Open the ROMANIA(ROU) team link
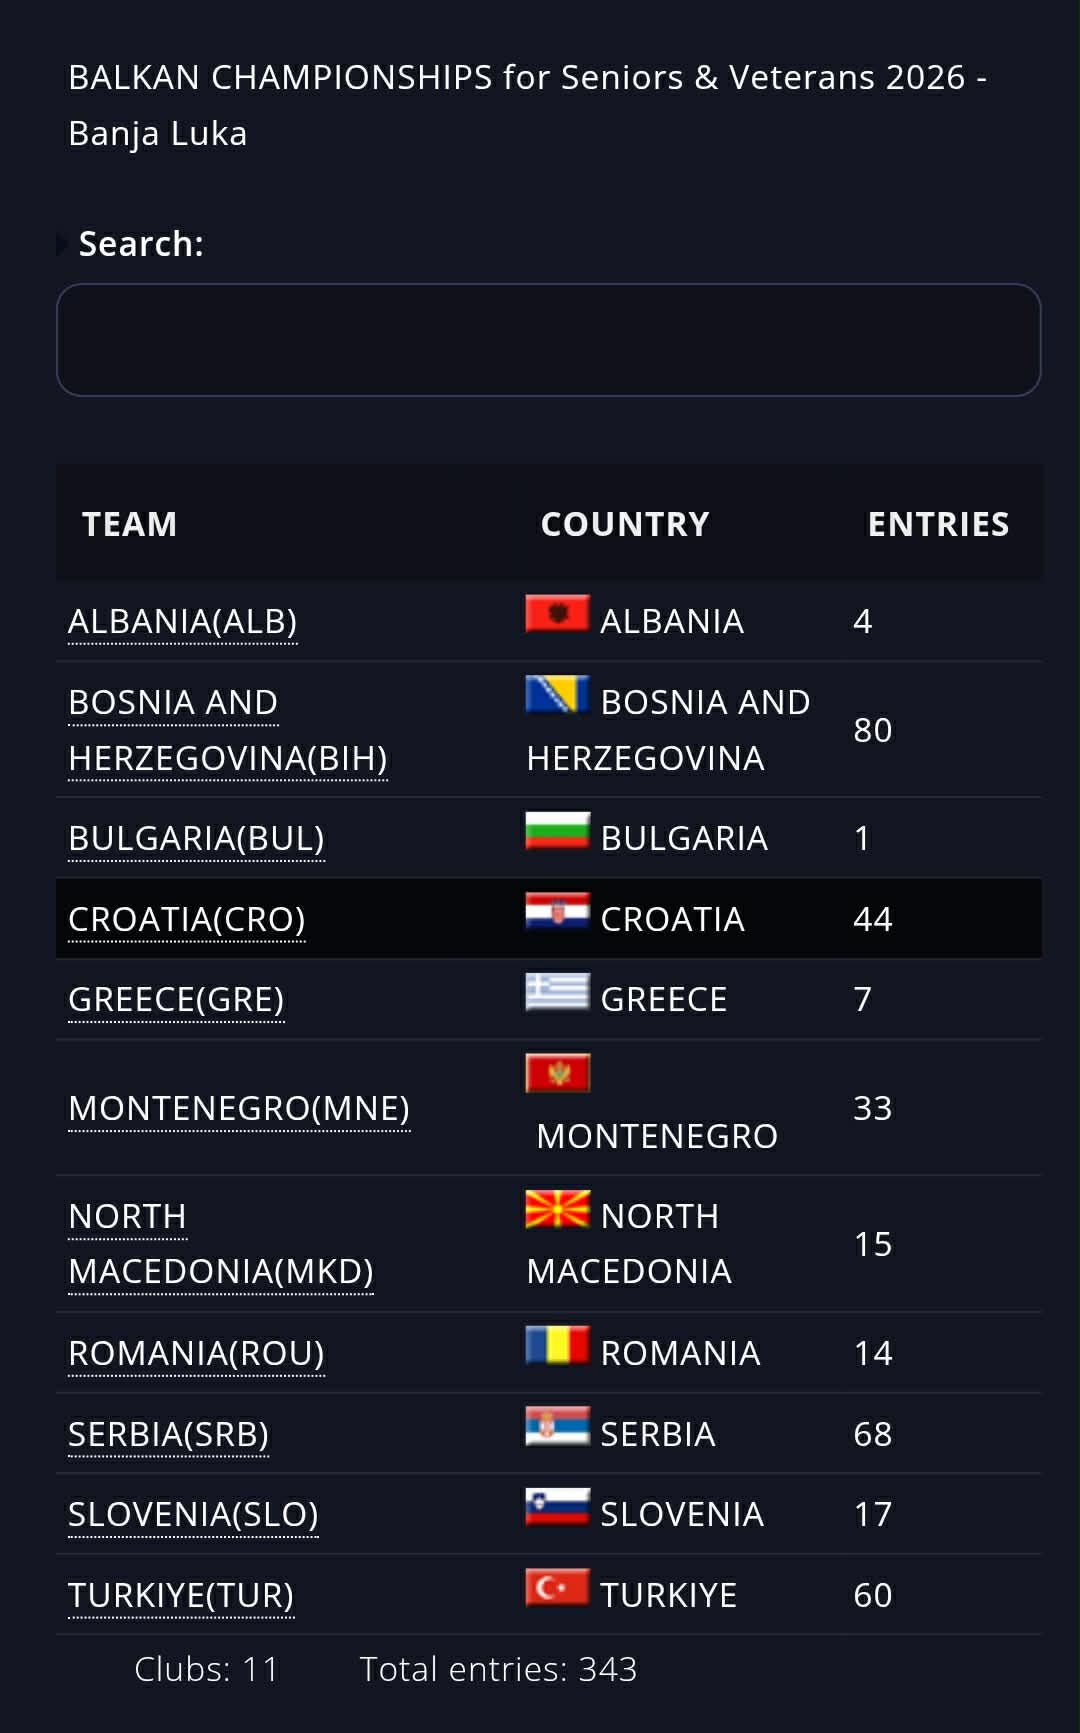 pyautogui.click(x=196, y=1354)
